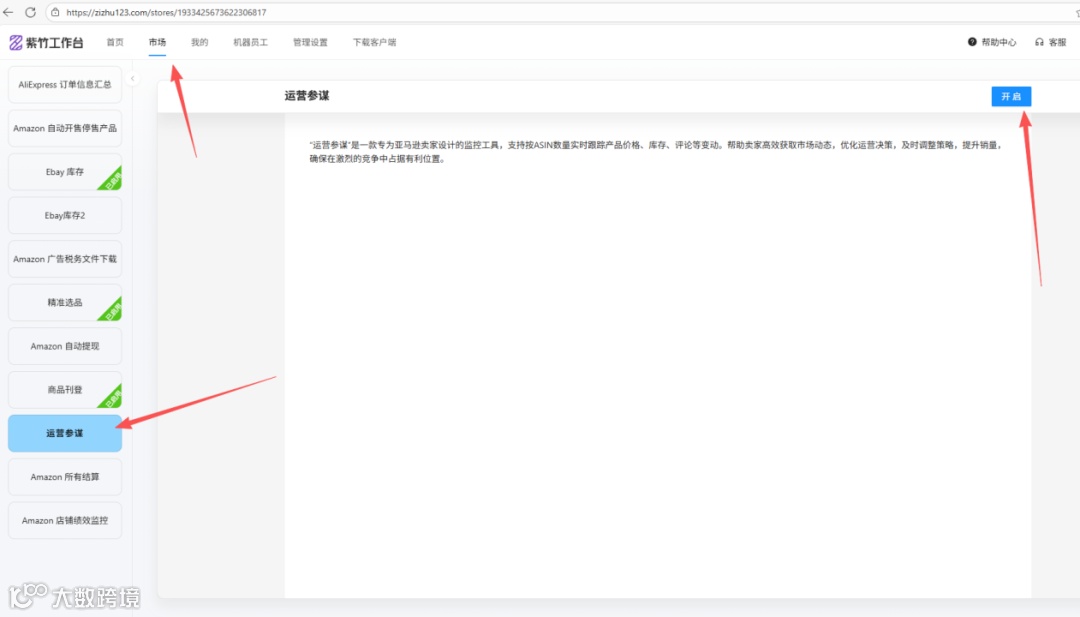Collapse the sidebar with the chevron

(x=132, y=79)
